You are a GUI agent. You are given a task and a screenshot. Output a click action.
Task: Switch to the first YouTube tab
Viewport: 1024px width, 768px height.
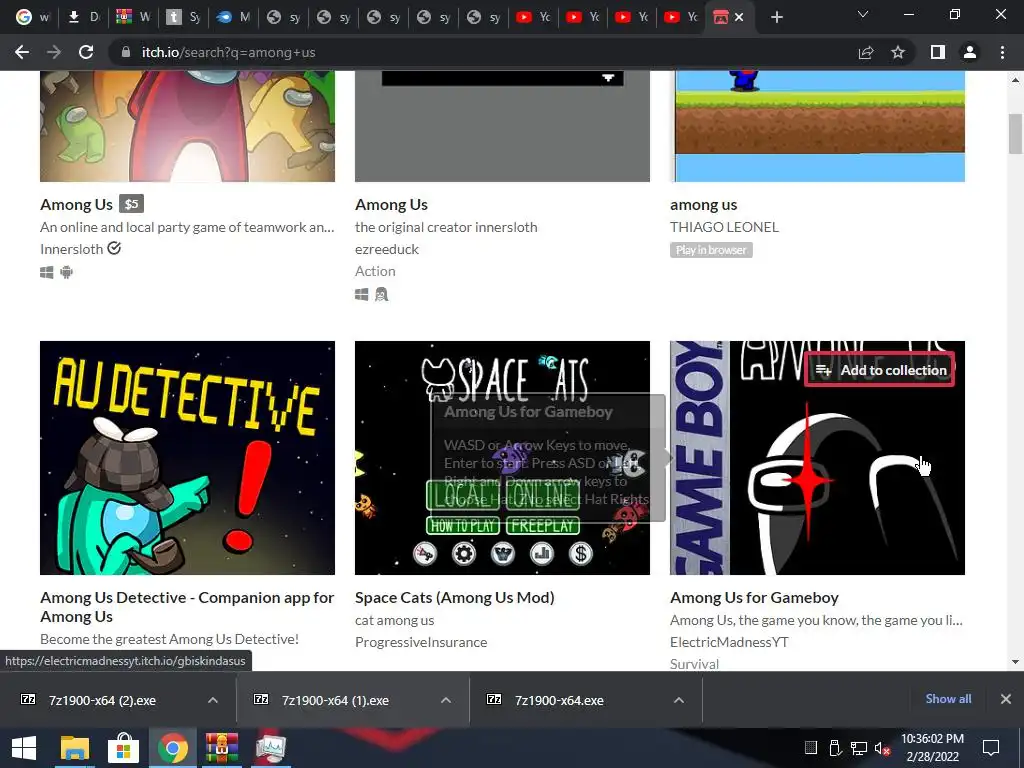pos(534,17)
